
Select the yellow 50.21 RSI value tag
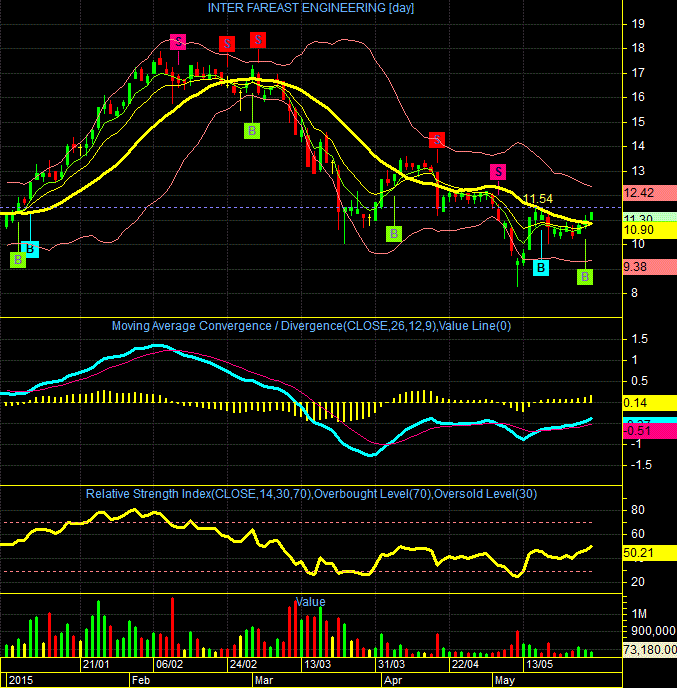coord(650,553)
